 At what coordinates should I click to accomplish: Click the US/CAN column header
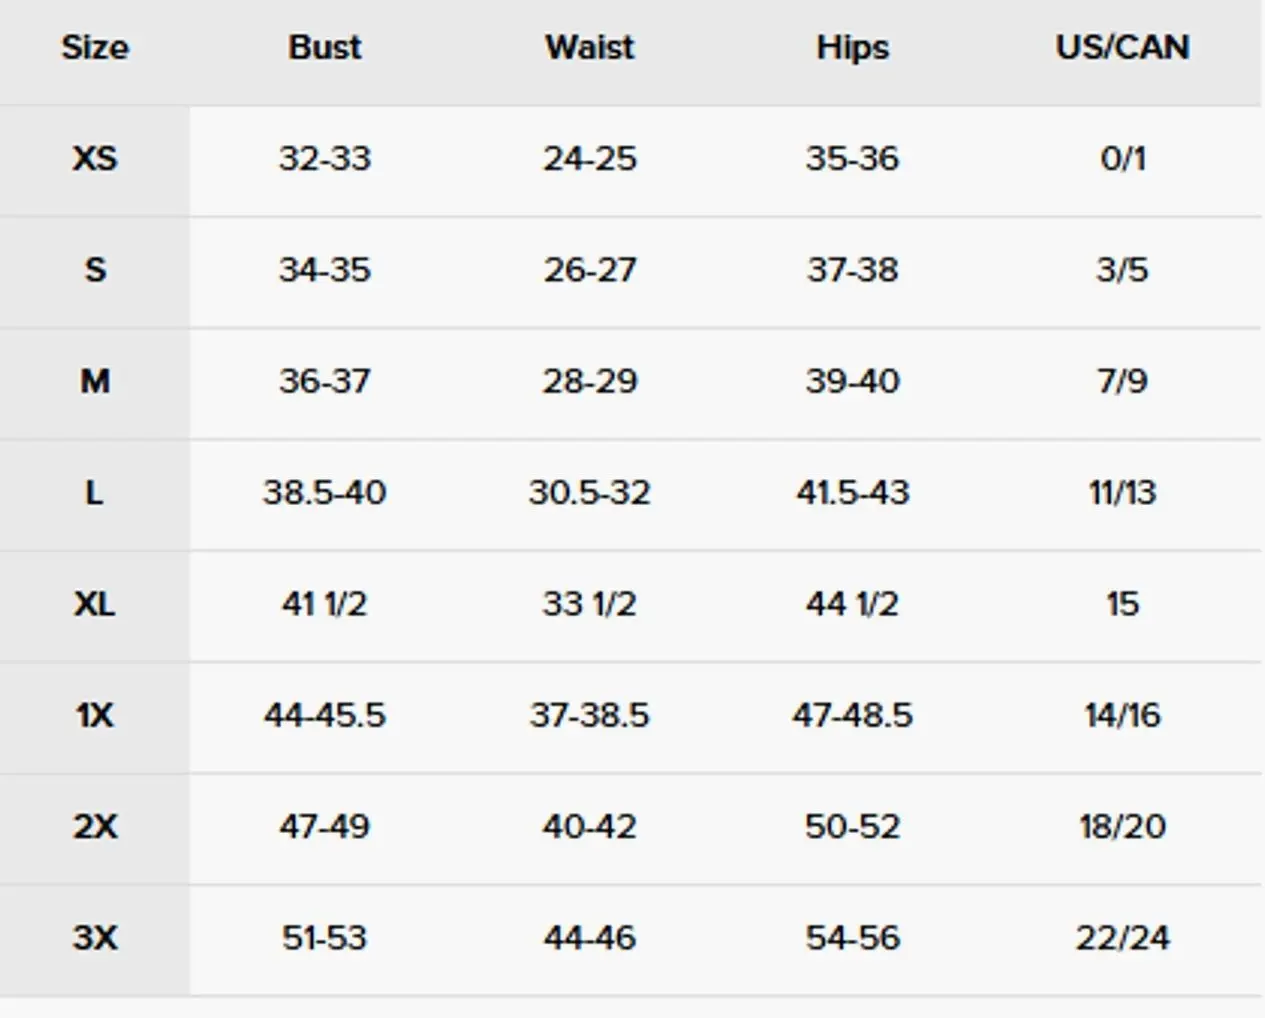click(x=1122, y=47)
